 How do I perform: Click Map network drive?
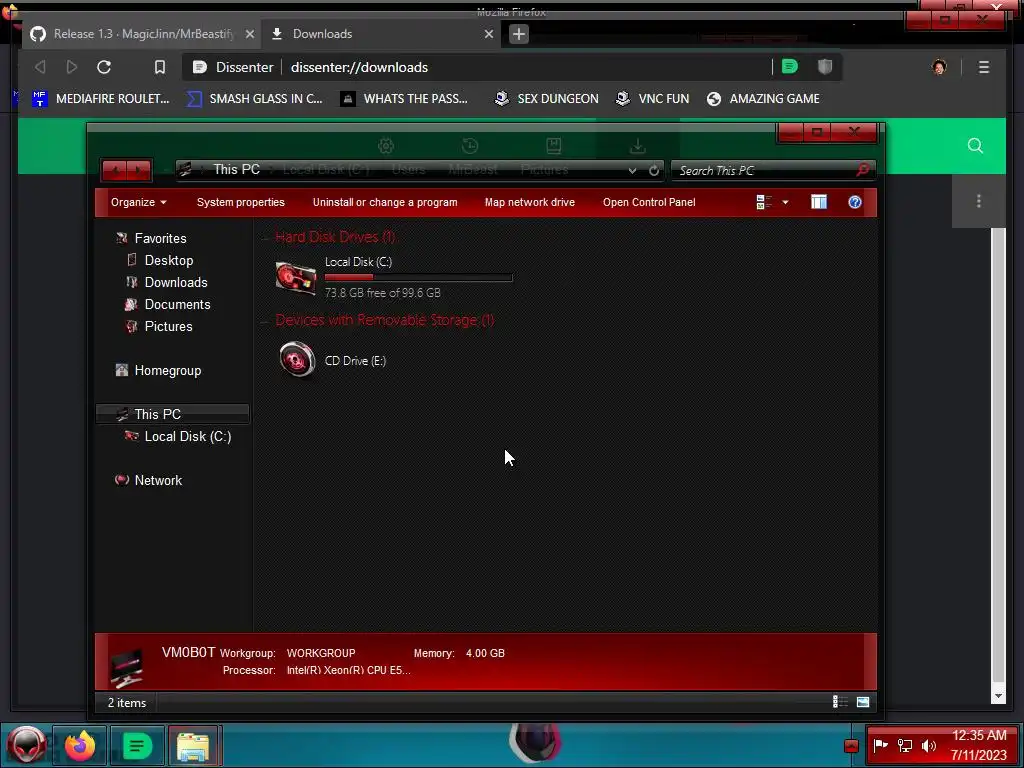click(530, 202)
